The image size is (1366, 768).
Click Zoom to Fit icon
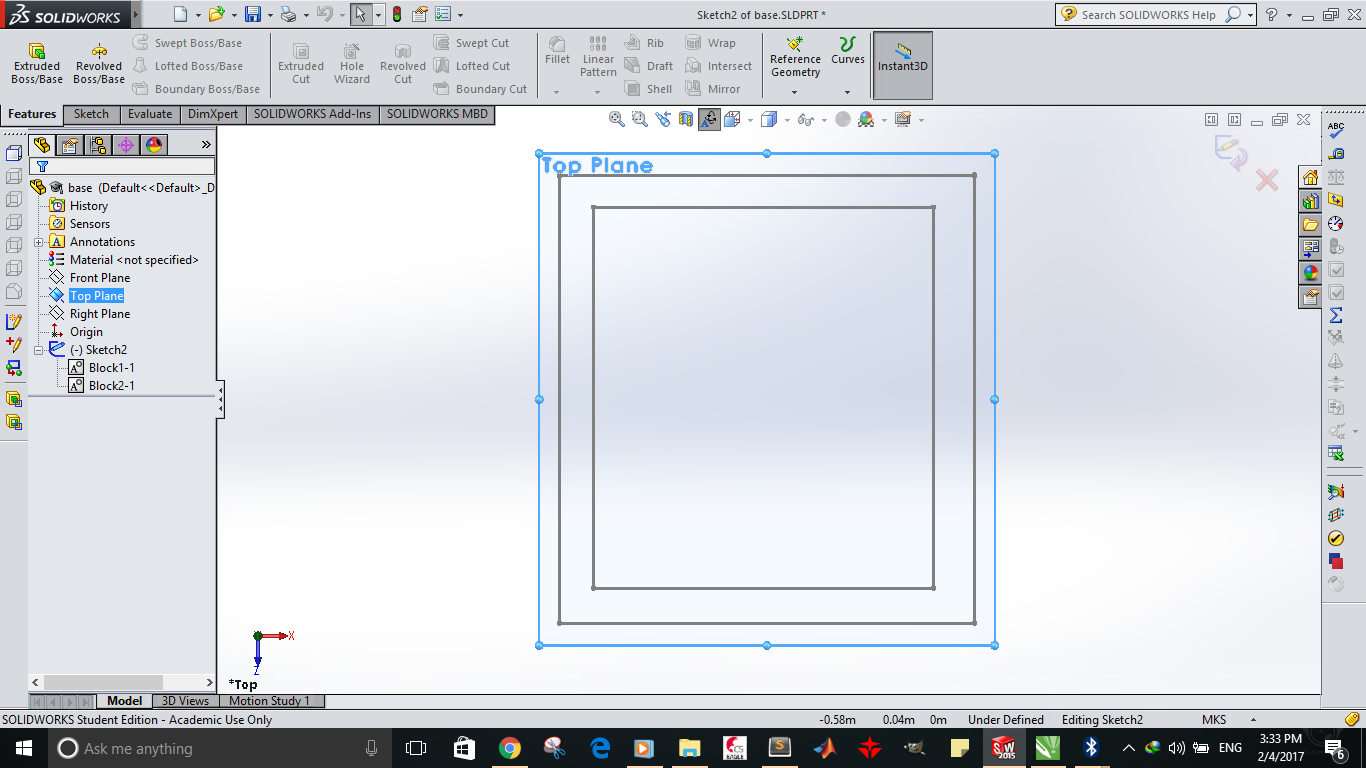[x=617, y=119]
